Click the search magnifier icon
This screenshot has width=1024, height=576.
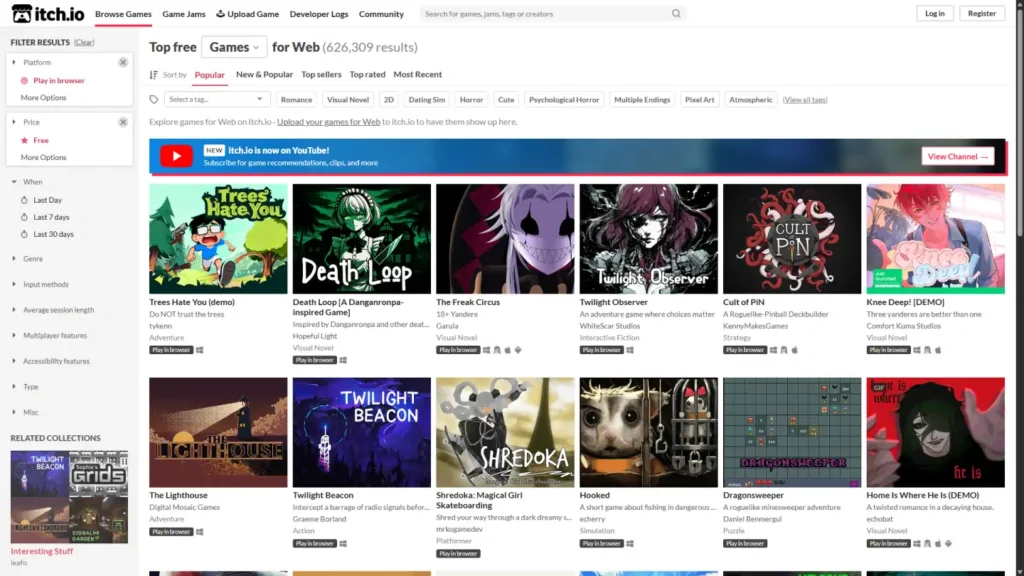(x=676, y=14)
